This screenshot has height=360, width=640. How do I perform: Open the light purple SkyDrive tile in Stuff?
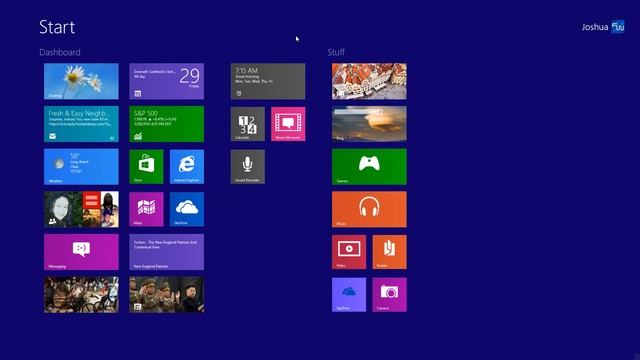click(x=349, y=295)
